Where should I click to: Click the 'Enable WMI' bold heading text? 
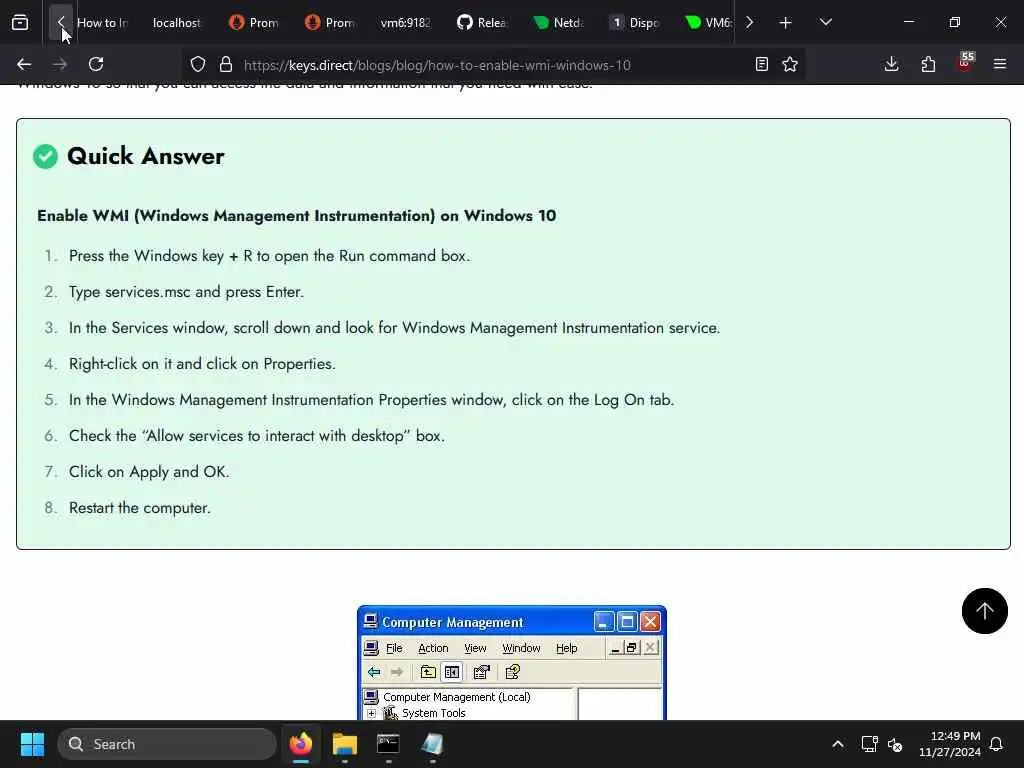[x=296, y=216]
